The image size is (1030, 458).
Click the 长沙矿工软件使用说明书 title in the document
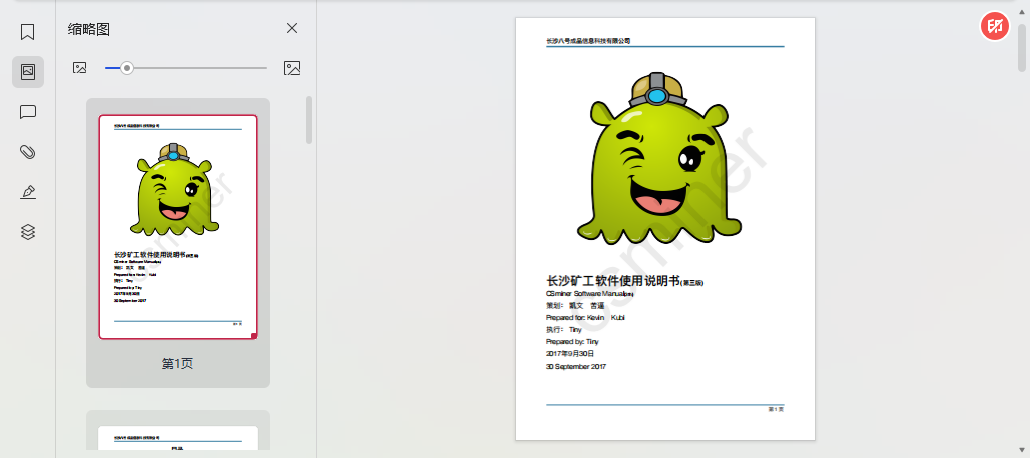pyautogui.click(x=612, y=281)
